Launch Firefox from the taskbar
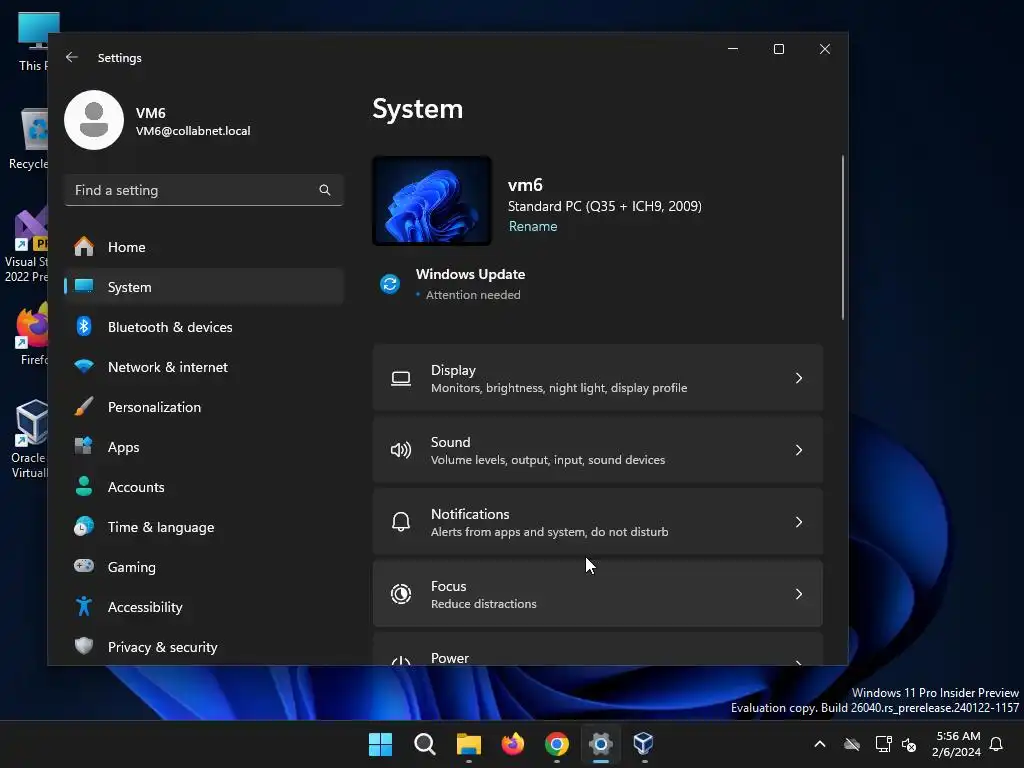 [x=513, y=744]
